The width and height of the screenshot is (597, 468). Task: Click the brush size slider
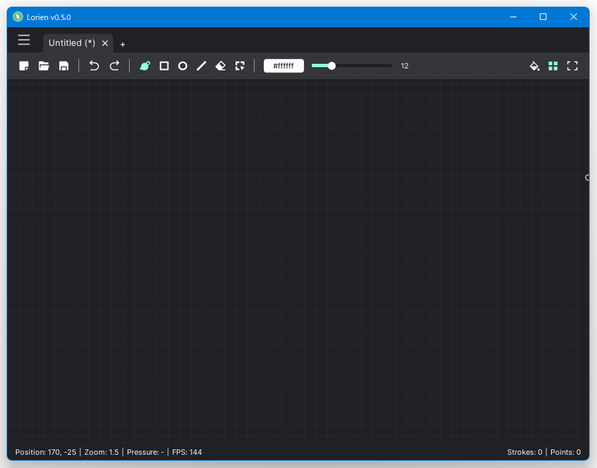pos(351,66)
